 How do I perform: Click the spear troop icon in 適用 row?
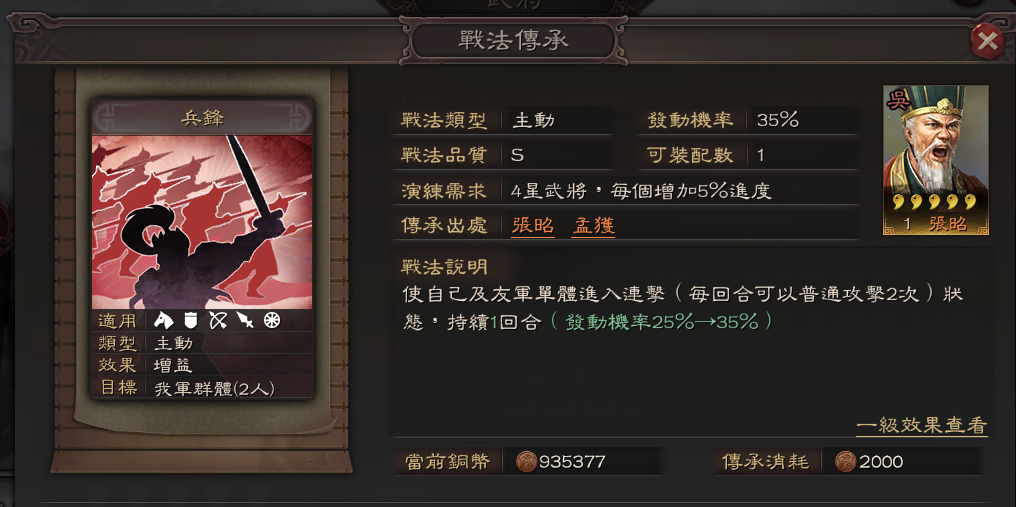click(x=244, y=320)
